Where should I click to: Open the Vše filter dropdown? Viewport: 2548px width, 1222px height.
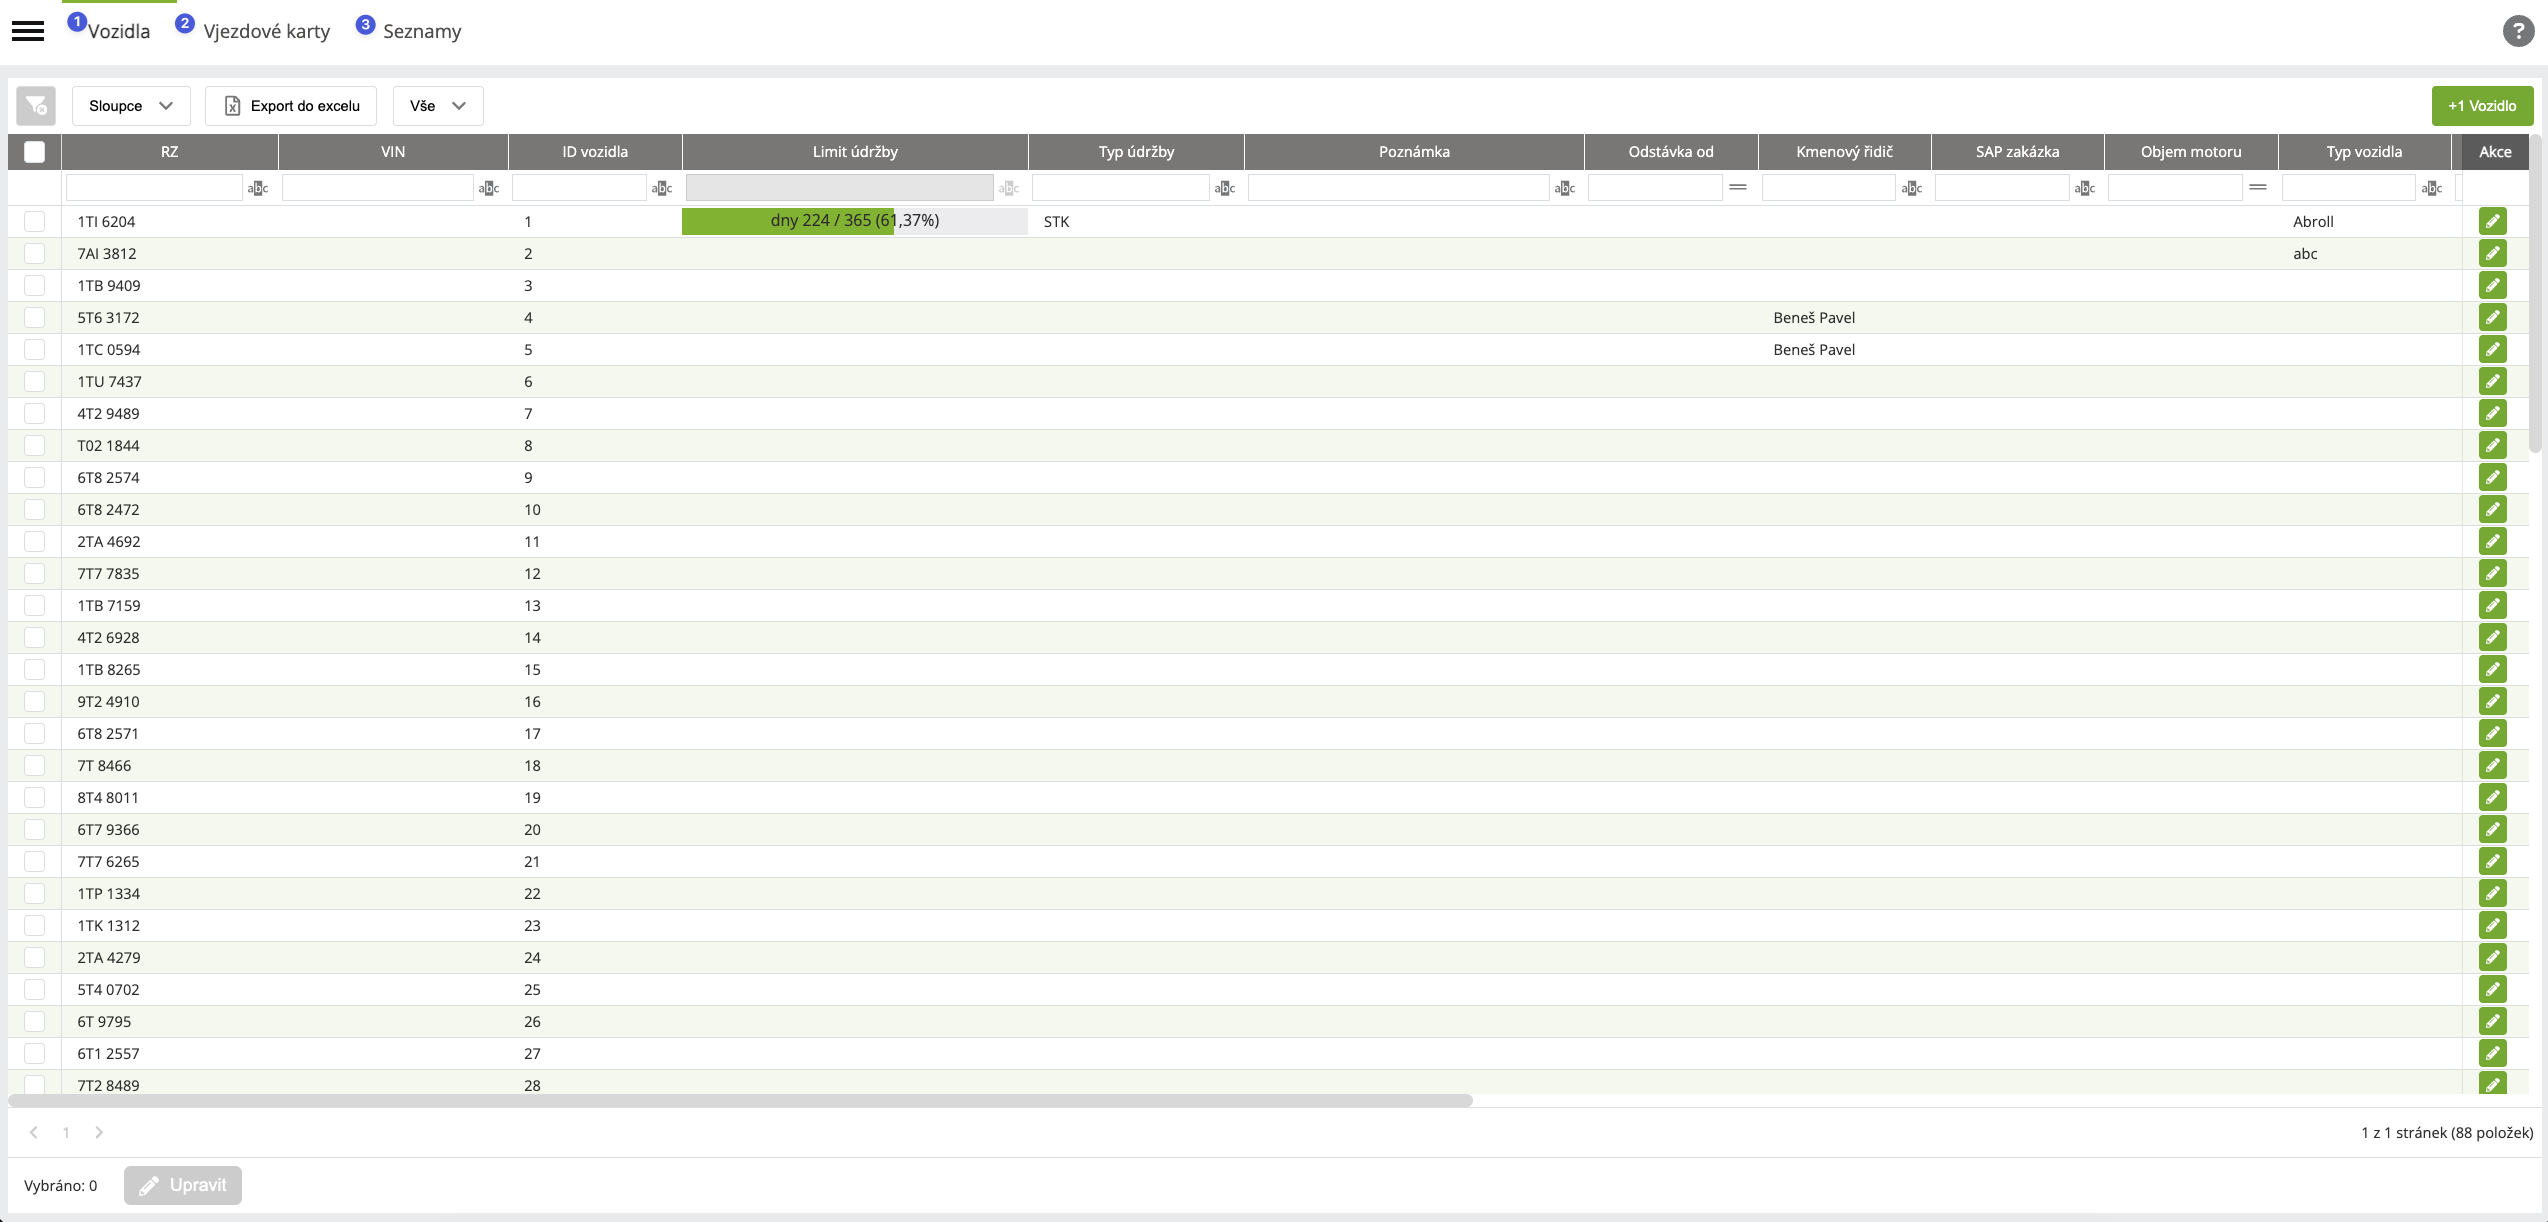coord(437,106)
